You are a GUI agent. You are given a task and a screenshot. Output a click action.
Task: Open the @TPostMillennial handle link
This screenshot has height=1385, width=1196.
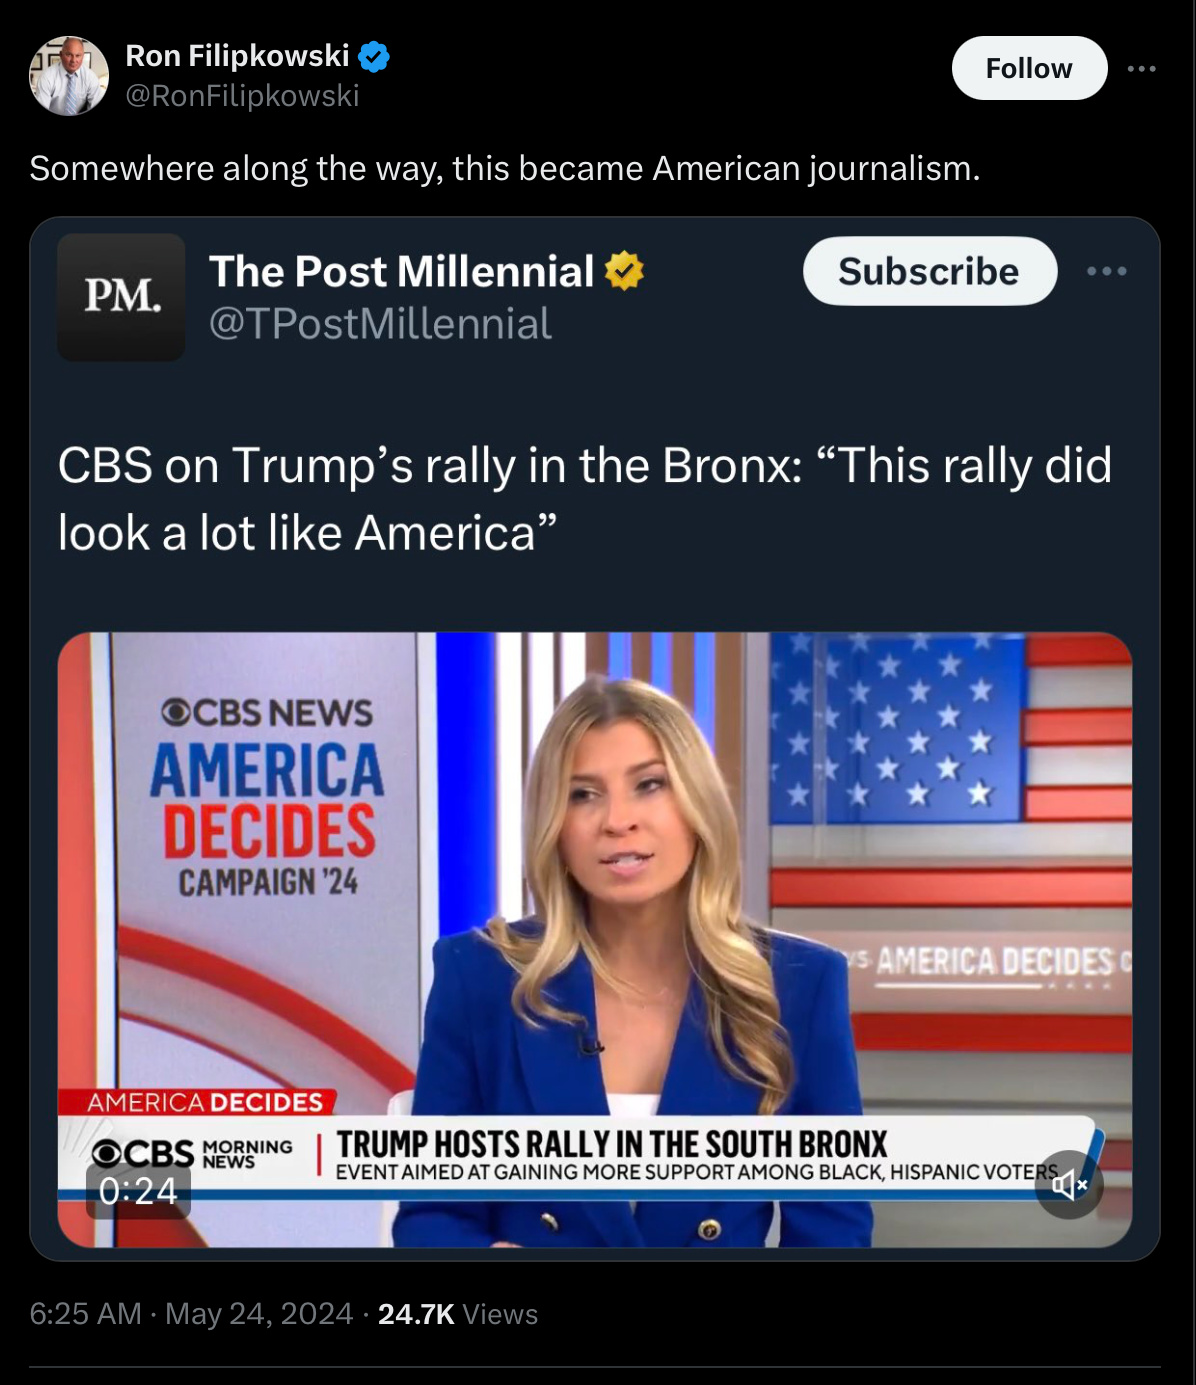pyautogui.click(x=380, y=324)
